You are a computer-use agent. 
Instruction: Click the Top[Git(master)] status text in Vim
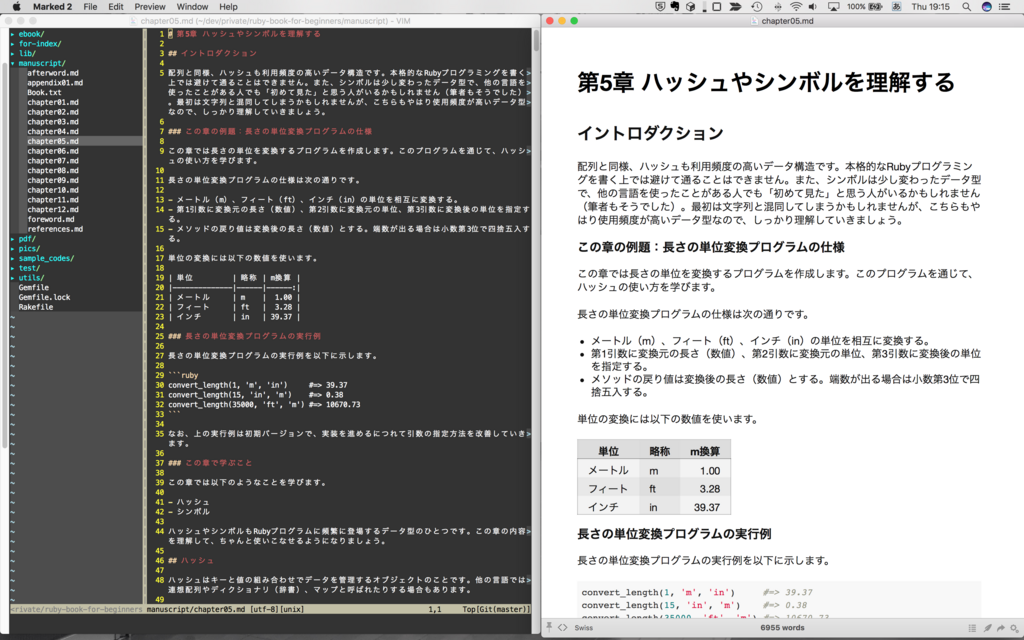tap(496, 609)
